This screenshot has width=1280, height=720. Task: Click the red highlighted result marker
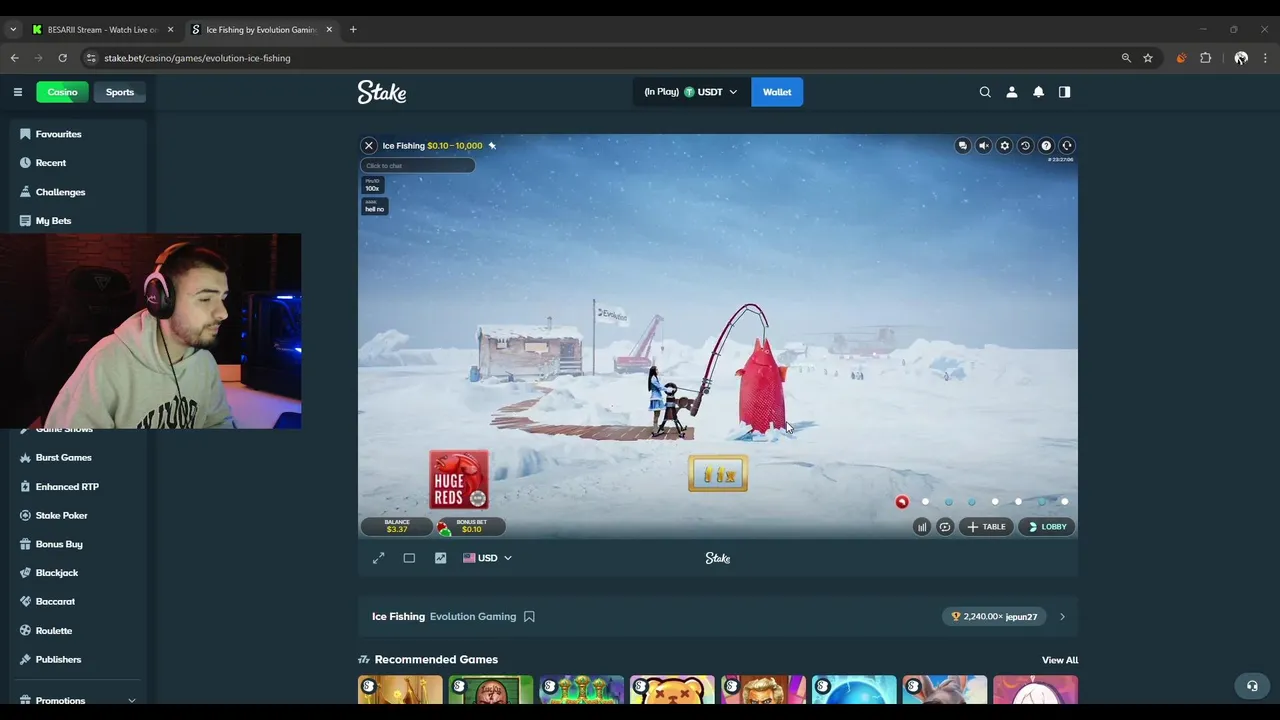click(x=902, y=502)
